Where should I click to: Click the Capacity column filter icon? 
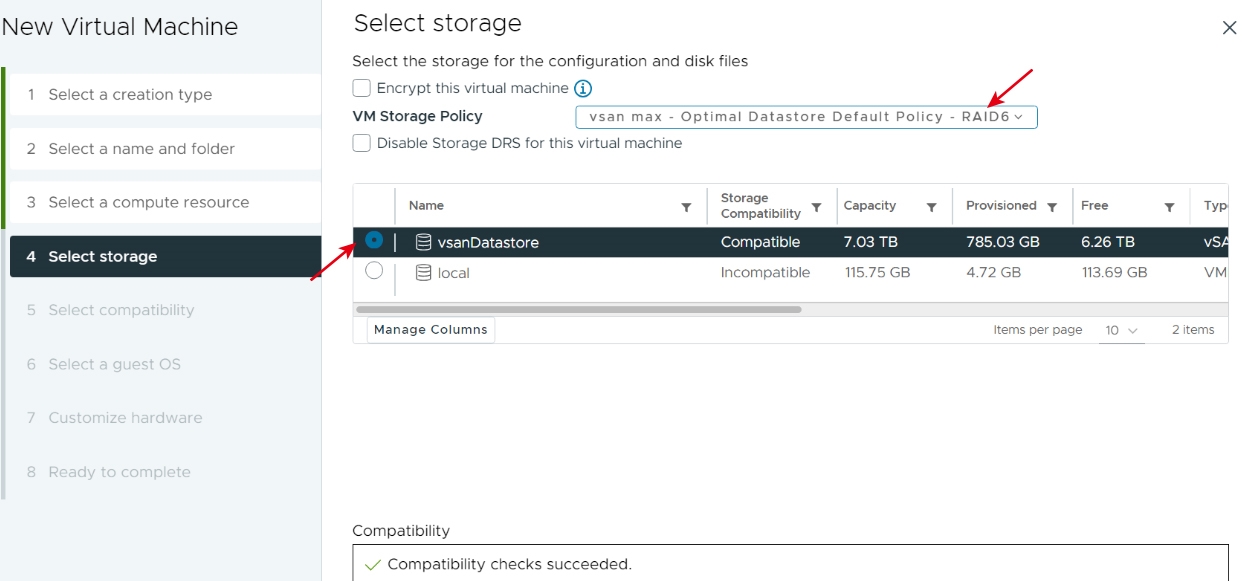click(x=931, y=207)
